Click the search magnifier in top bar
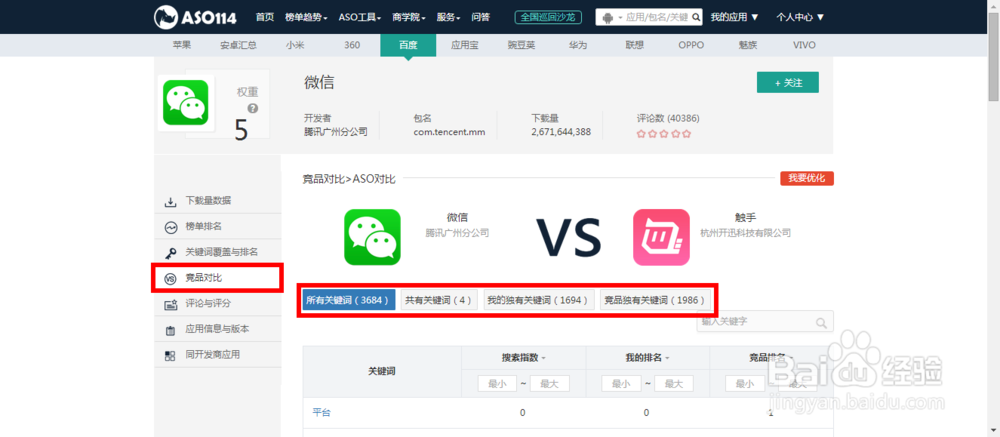This screenshot has height=437, width=1000. 696,17
